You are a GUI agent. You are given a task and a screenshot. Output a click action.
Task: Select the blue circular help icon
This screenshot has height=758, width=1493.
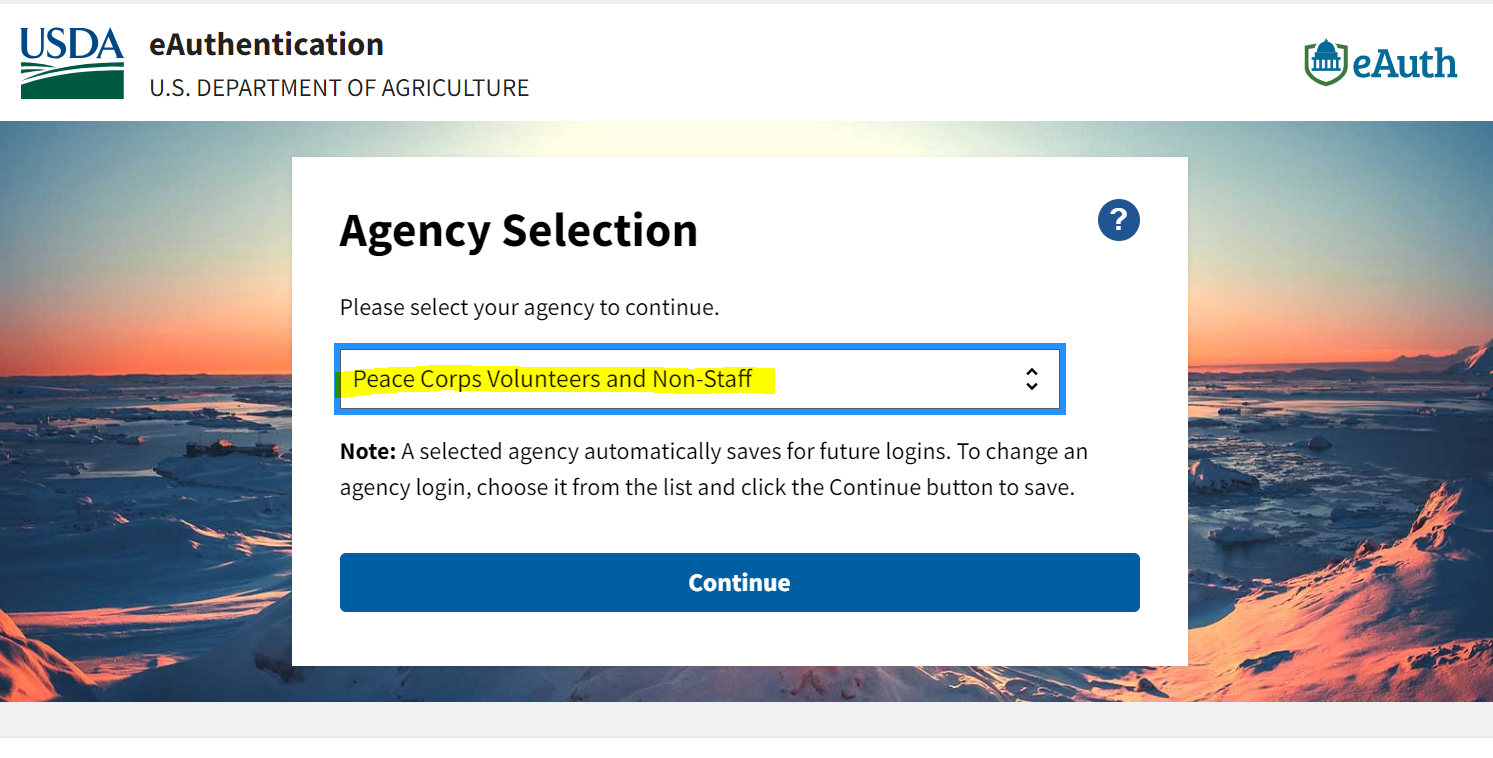pyautogui.click(x=1118, y=220)
